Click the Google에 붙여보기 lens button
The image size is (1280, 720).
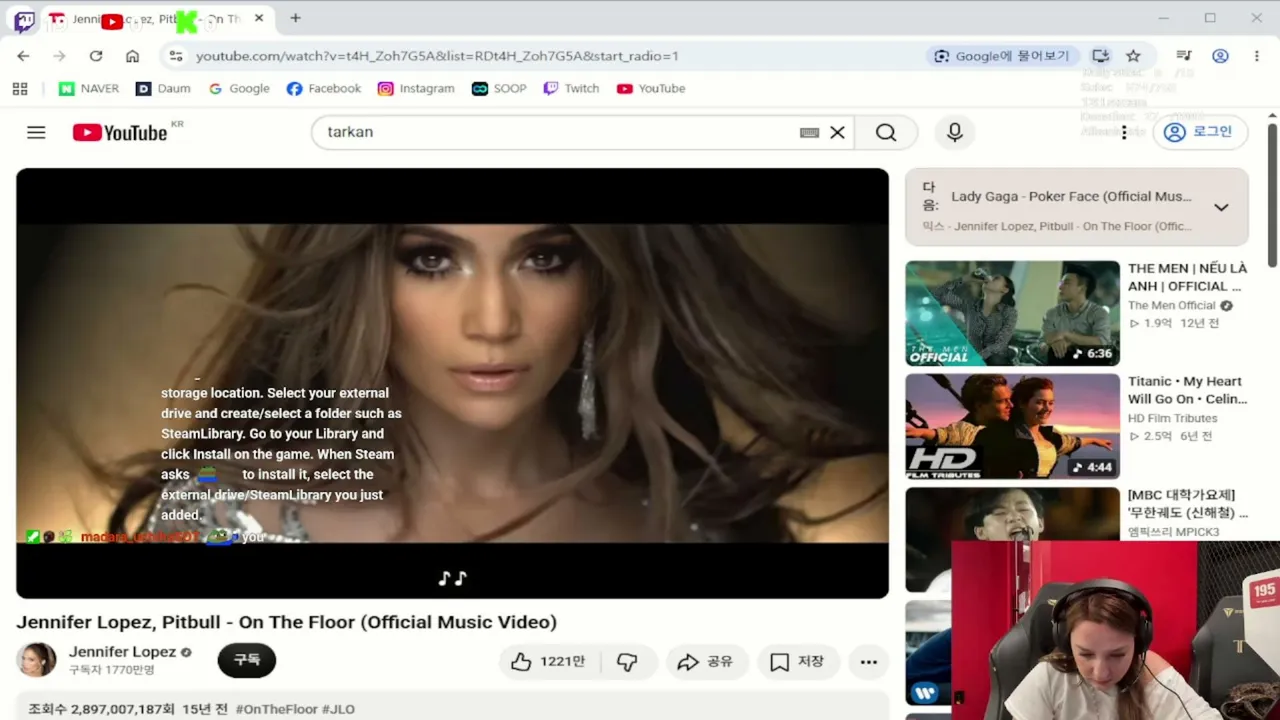click(1003, 56)
